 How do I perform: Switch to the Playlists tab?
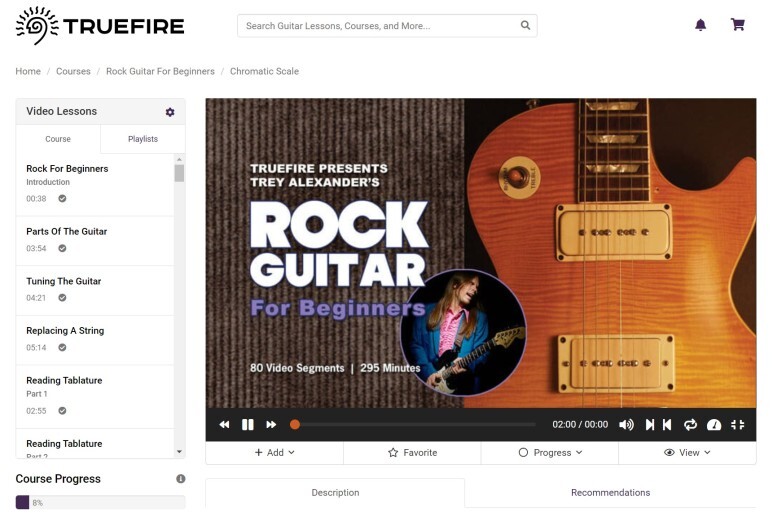[x=143, y=139]
